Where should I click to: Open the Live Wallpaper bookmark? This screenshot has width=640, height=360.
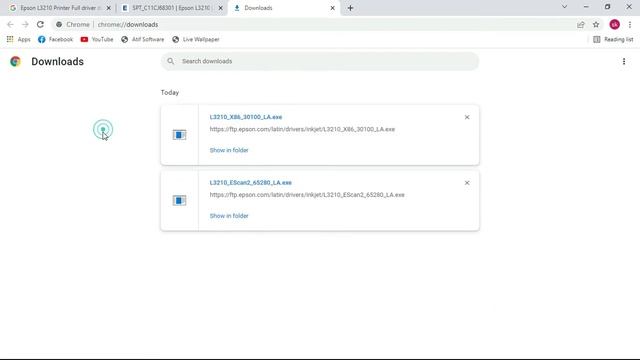(196, 40)
